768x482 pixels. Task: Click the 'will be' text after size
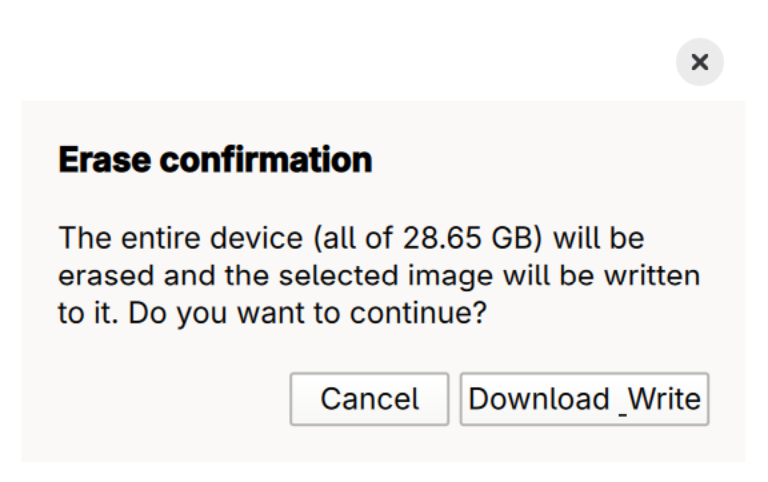coord(599,238)
